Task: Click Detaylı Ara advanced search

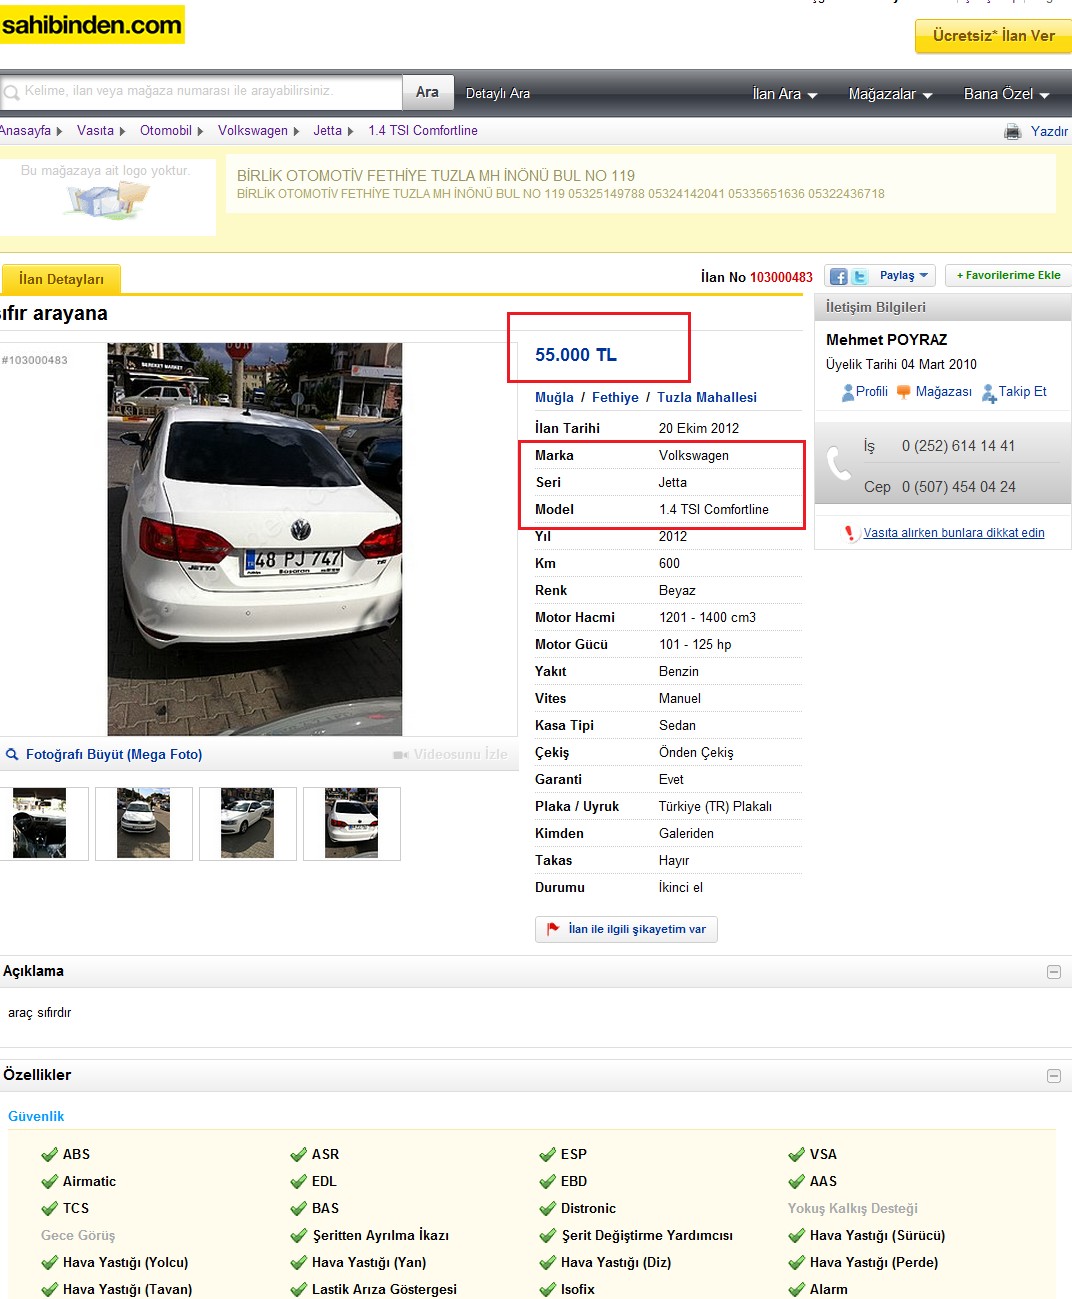Action: click(x=498, y=94)
